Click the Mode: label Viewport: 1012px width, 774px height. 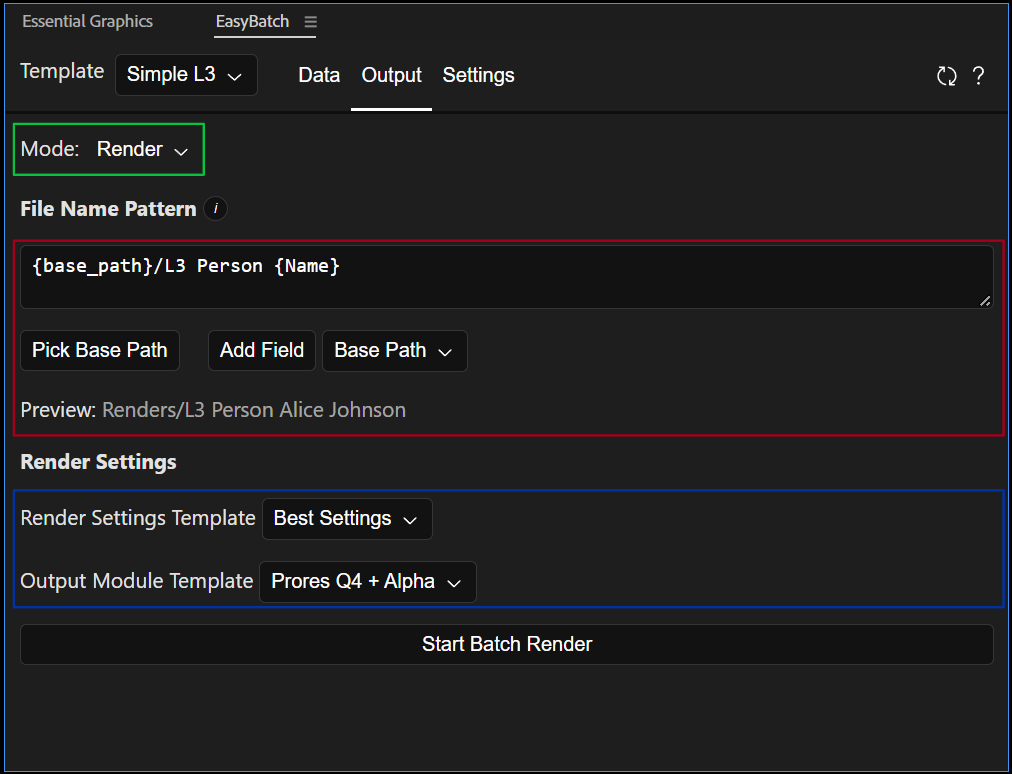point(50,149)
